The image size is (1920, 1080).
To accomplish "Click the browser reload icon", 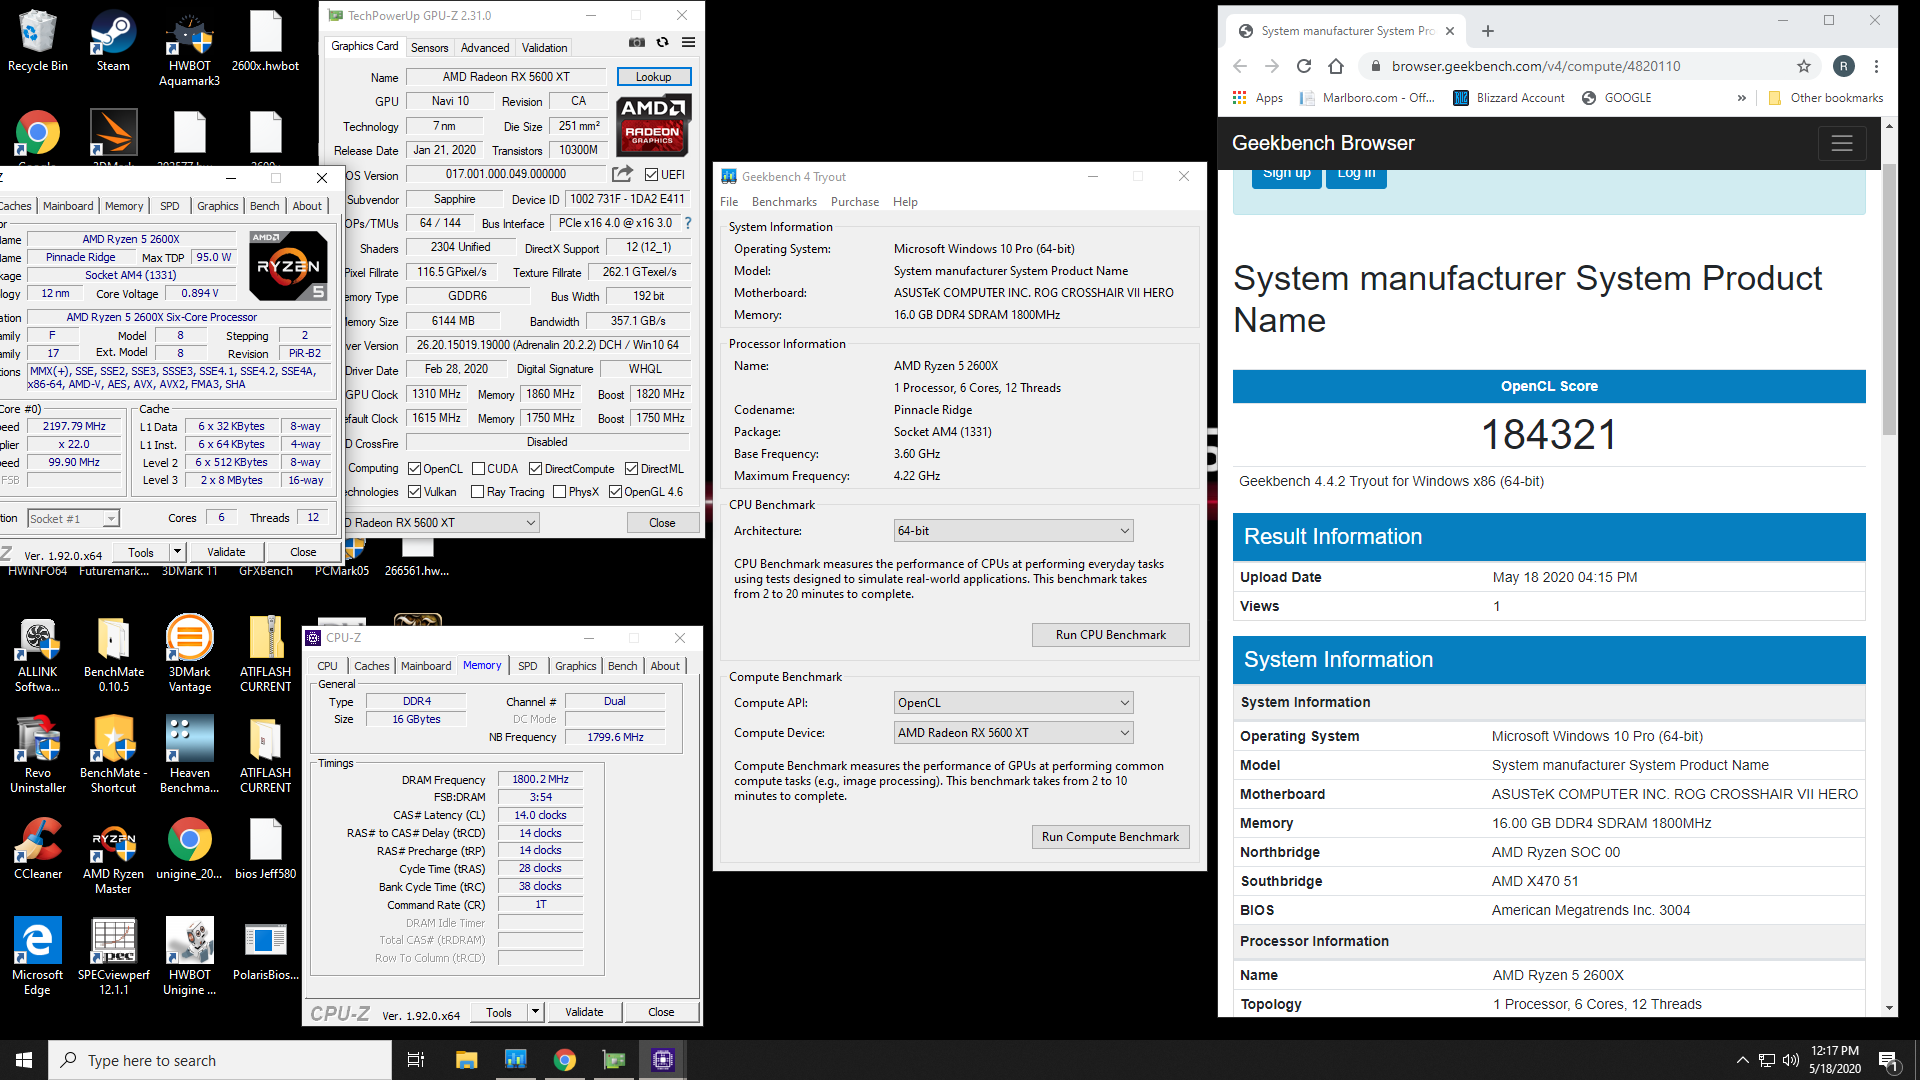I will (1304, 66).
